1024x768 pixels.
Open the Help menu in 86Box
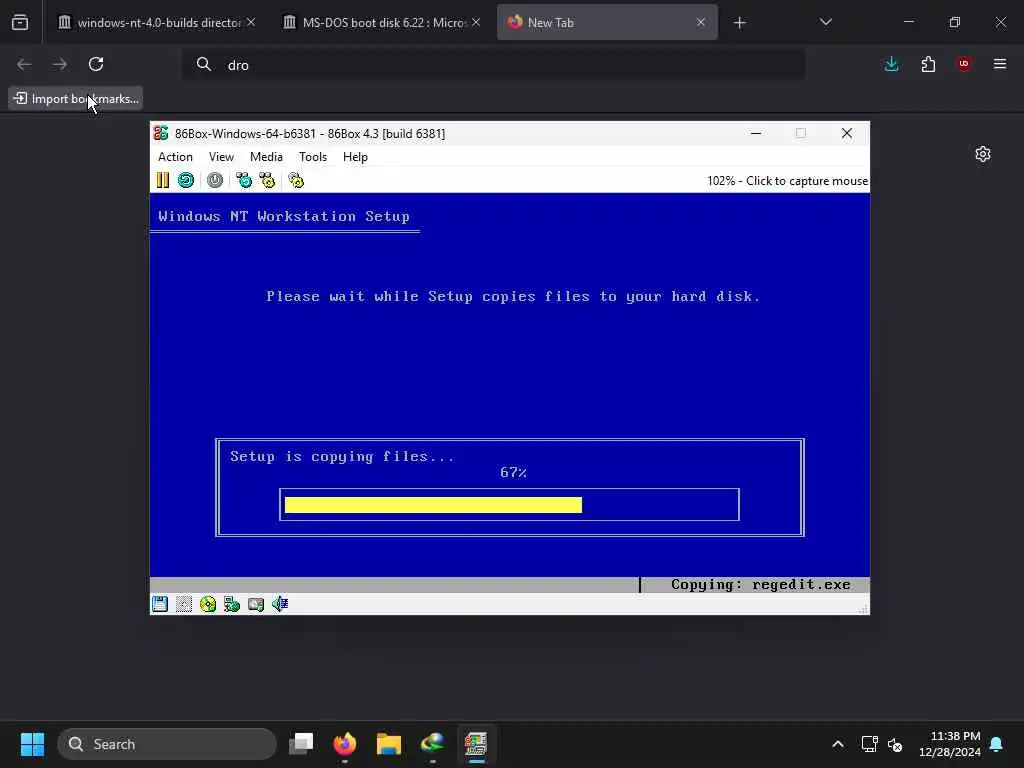355,157
